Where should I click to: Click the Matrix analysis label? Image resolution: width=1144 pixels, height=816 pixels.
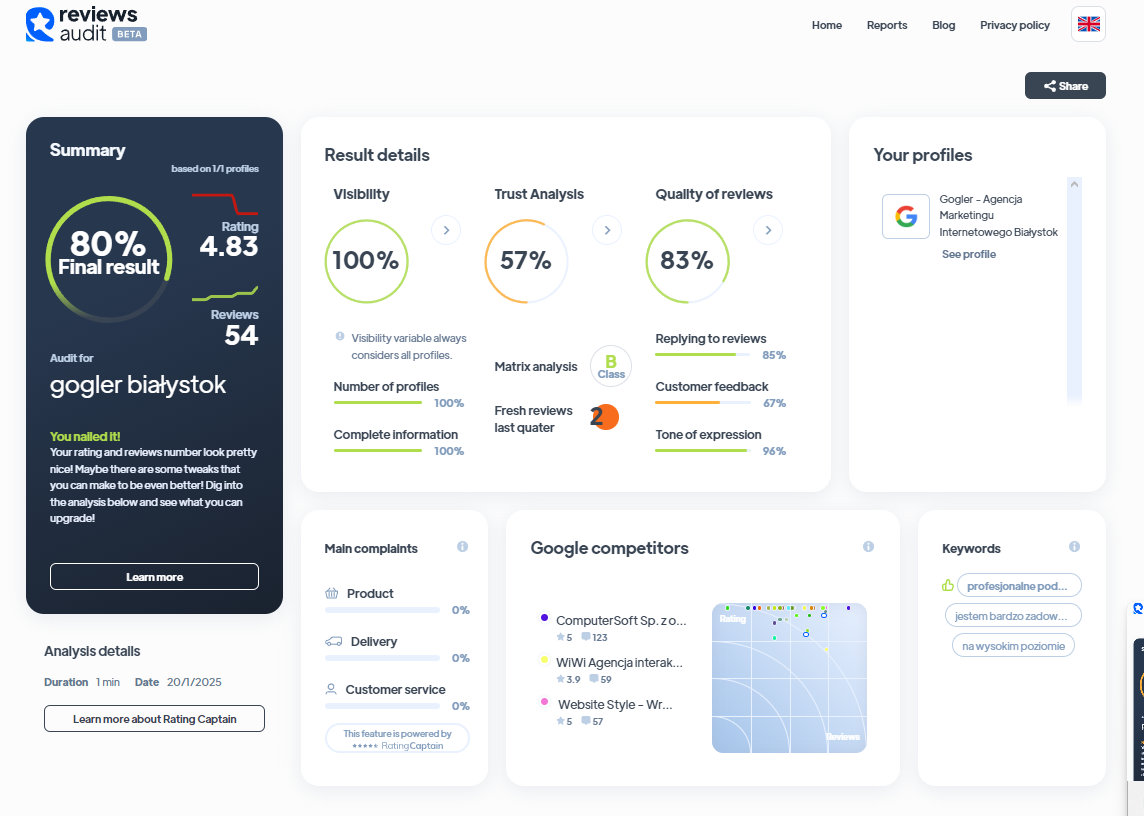point(536,366)
